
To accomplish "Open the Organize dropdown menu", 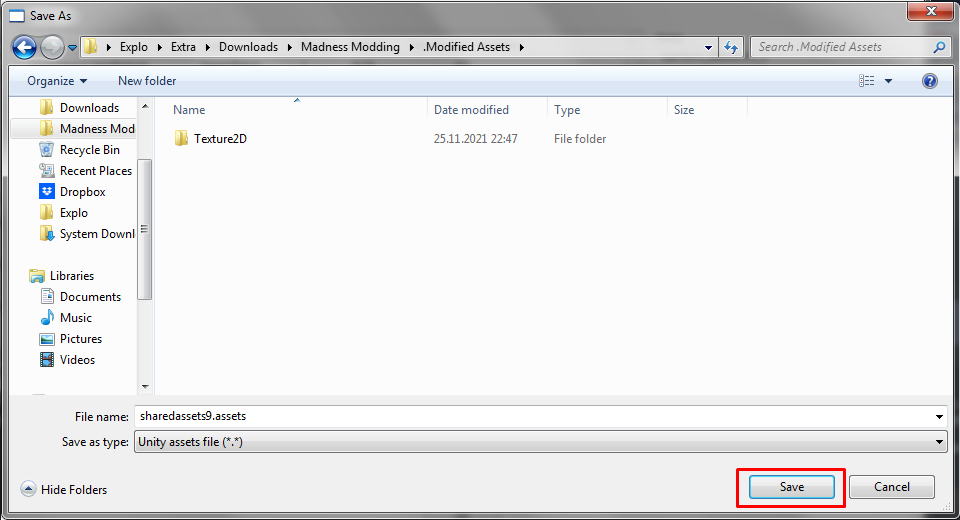I will [57, 81].
